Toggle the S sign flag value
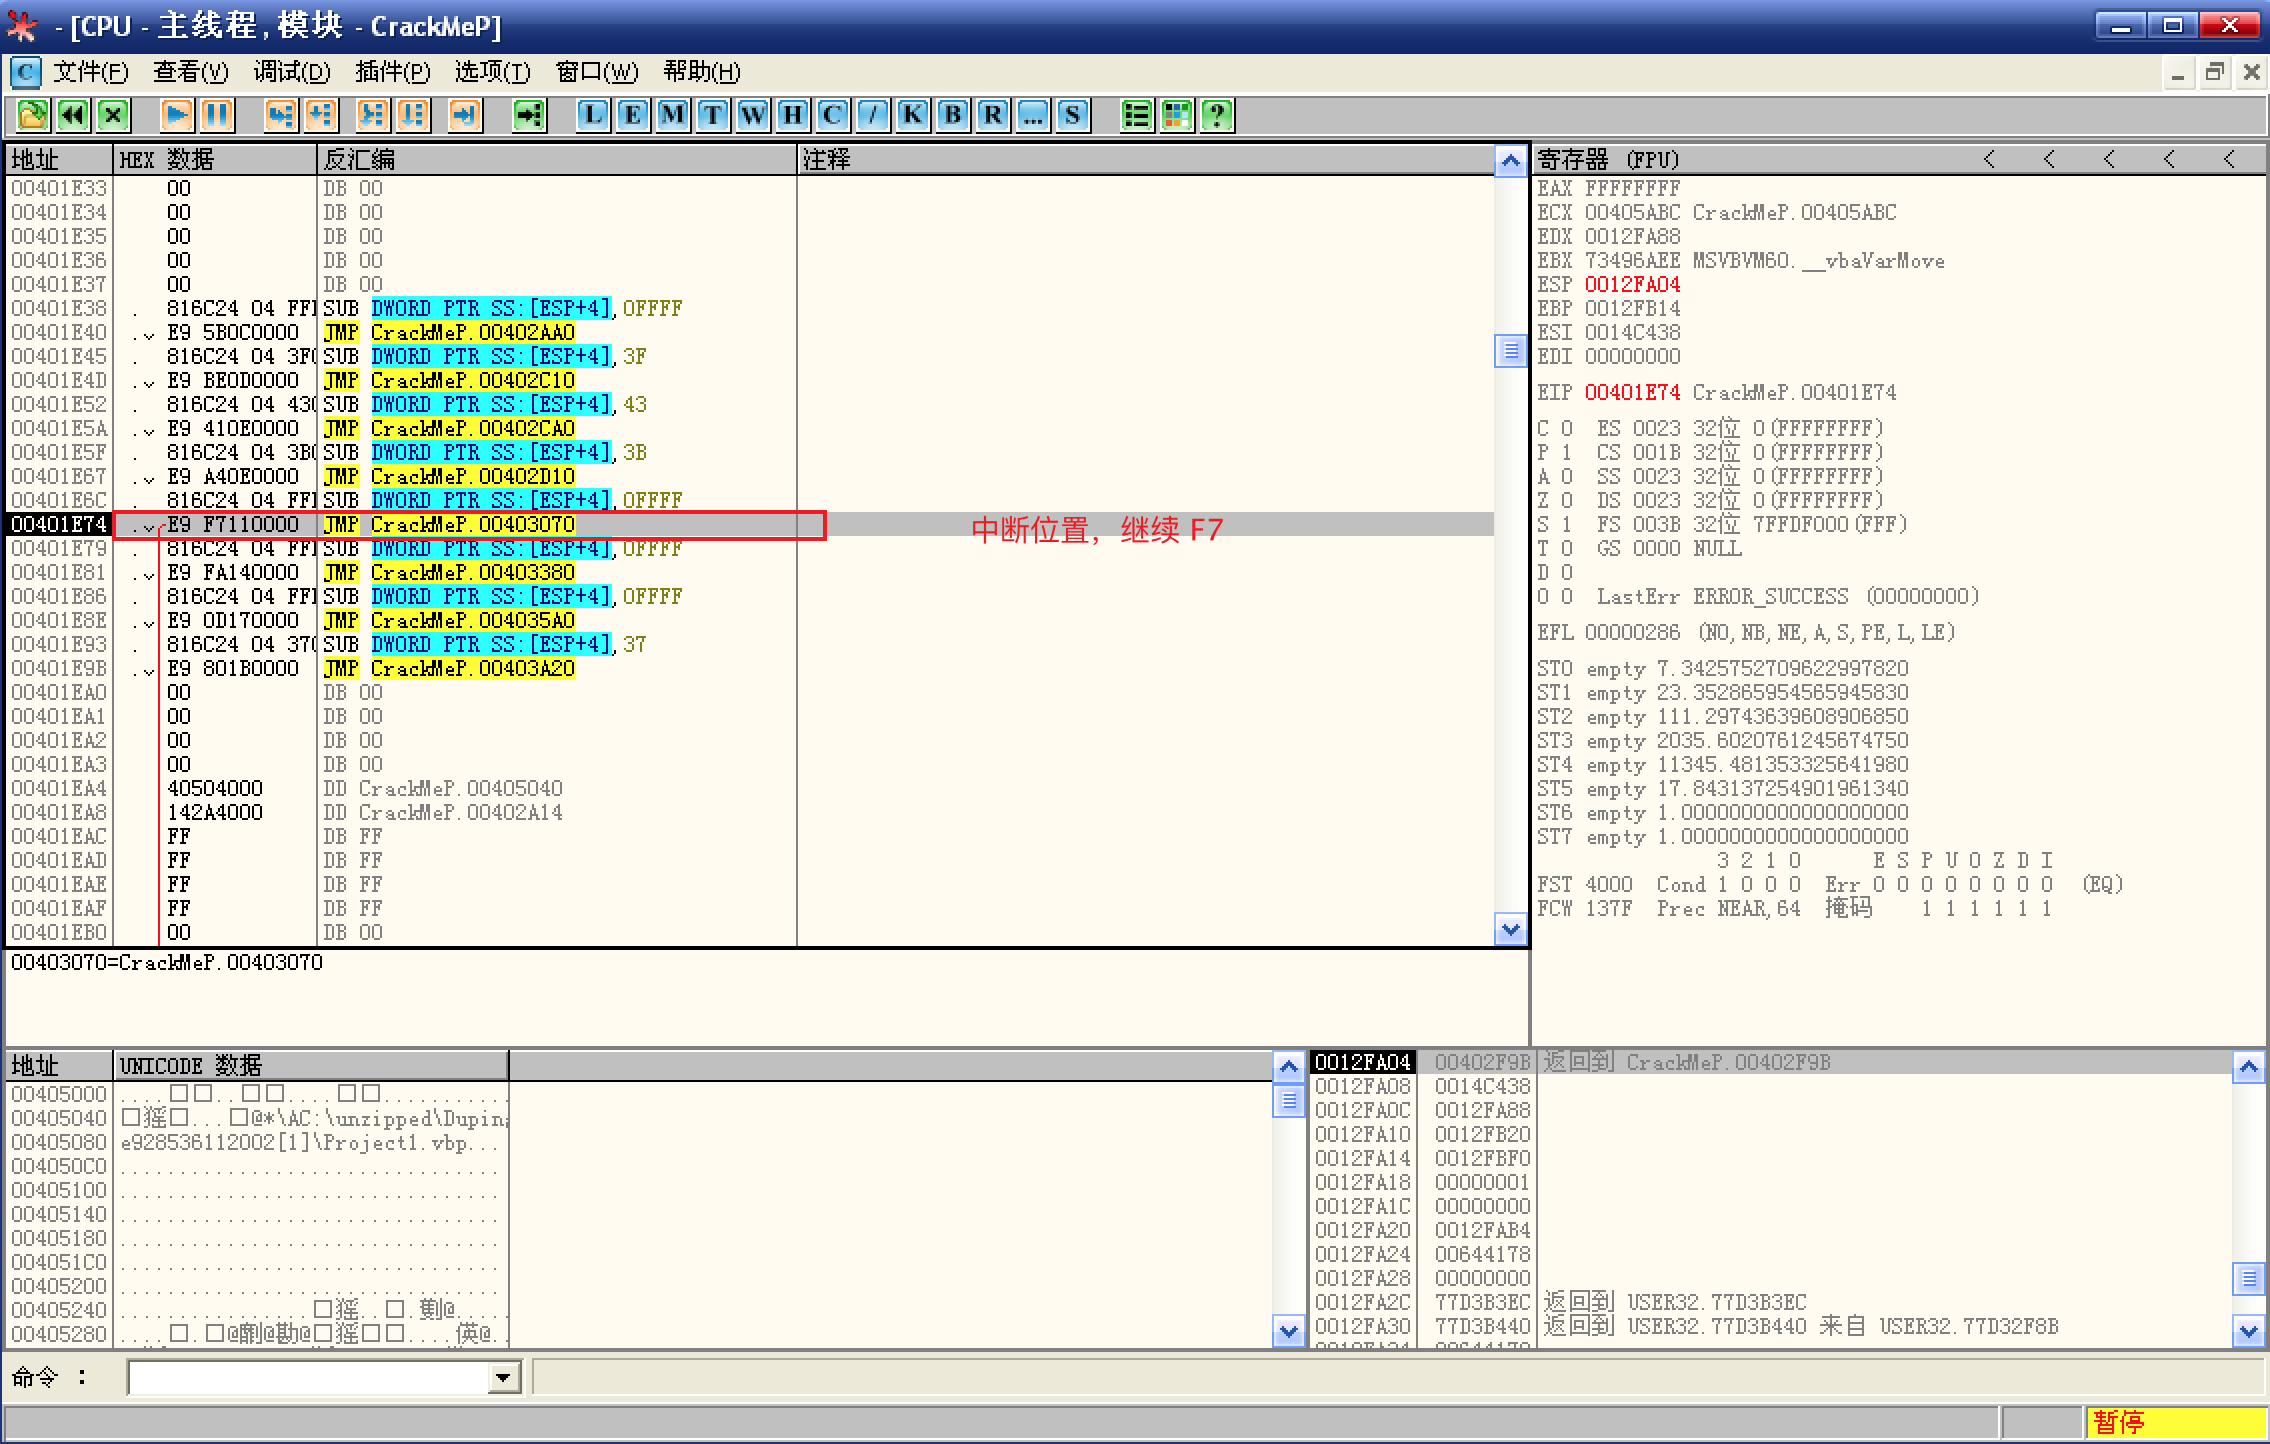 (x=1567, y=524)
